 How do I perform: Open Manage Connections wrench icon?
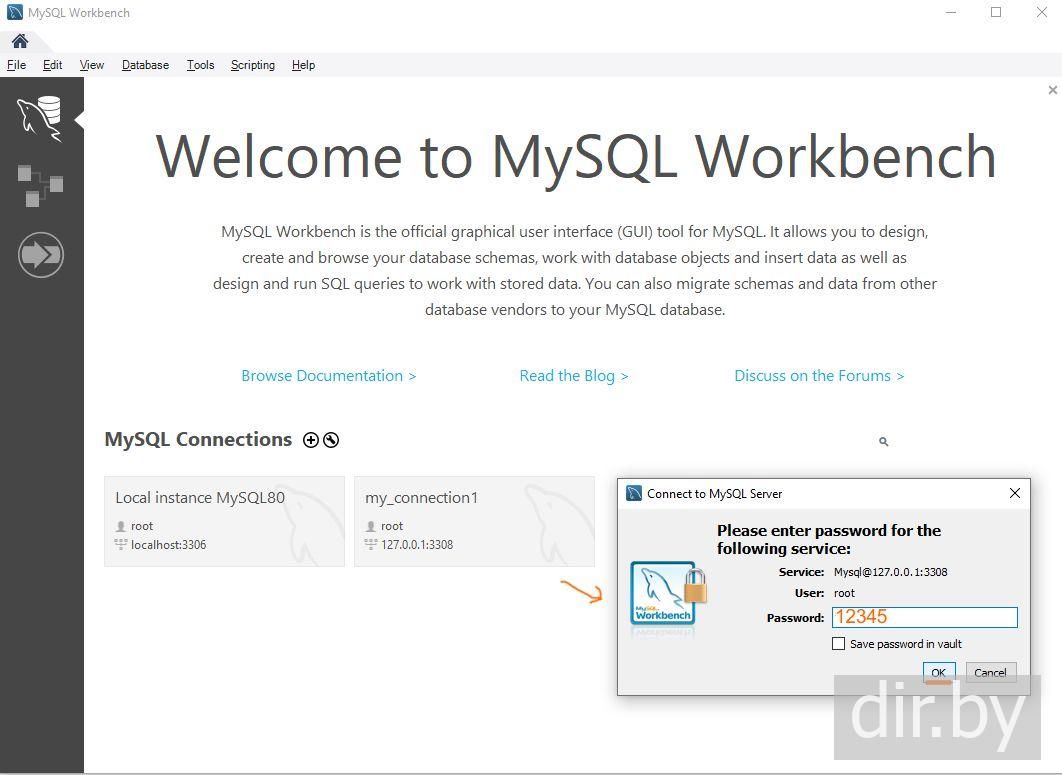pyautogui.click(x=331, y=440)
